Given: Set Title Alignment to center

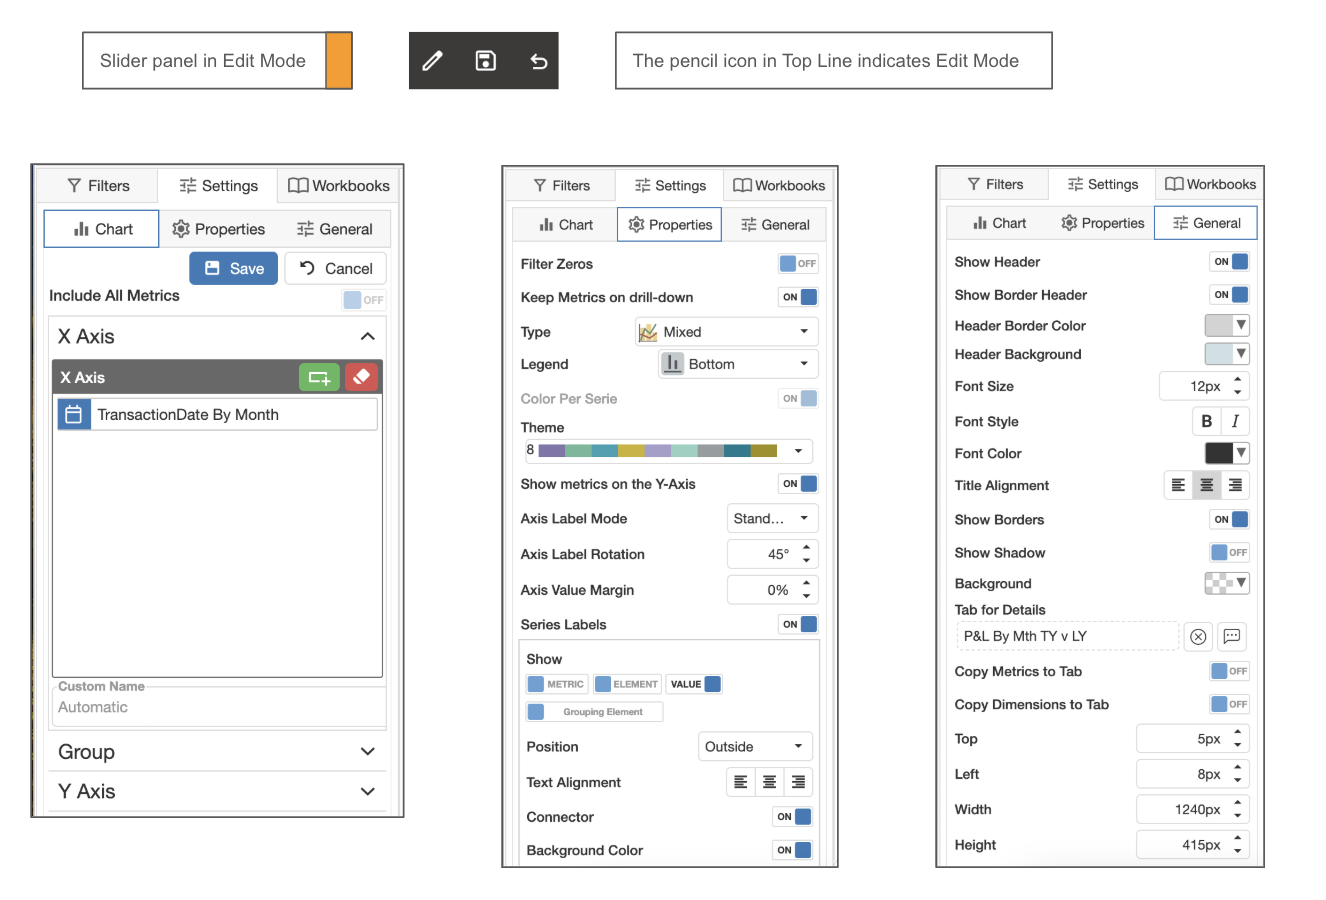Looking at the screenshot, I should (1207, 485).
